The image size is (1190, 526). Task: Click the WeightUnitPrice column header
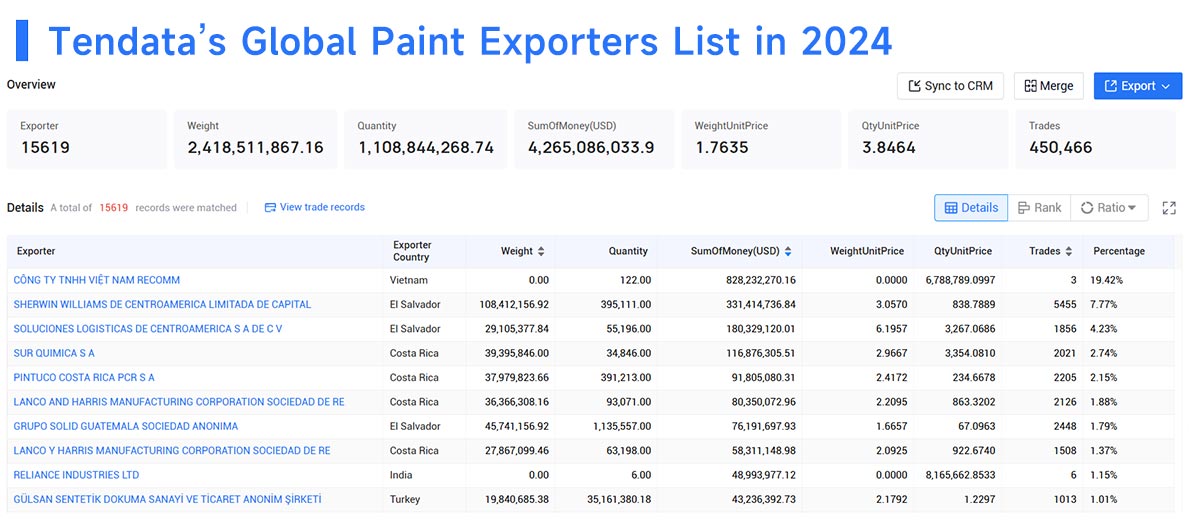[867, 251]
